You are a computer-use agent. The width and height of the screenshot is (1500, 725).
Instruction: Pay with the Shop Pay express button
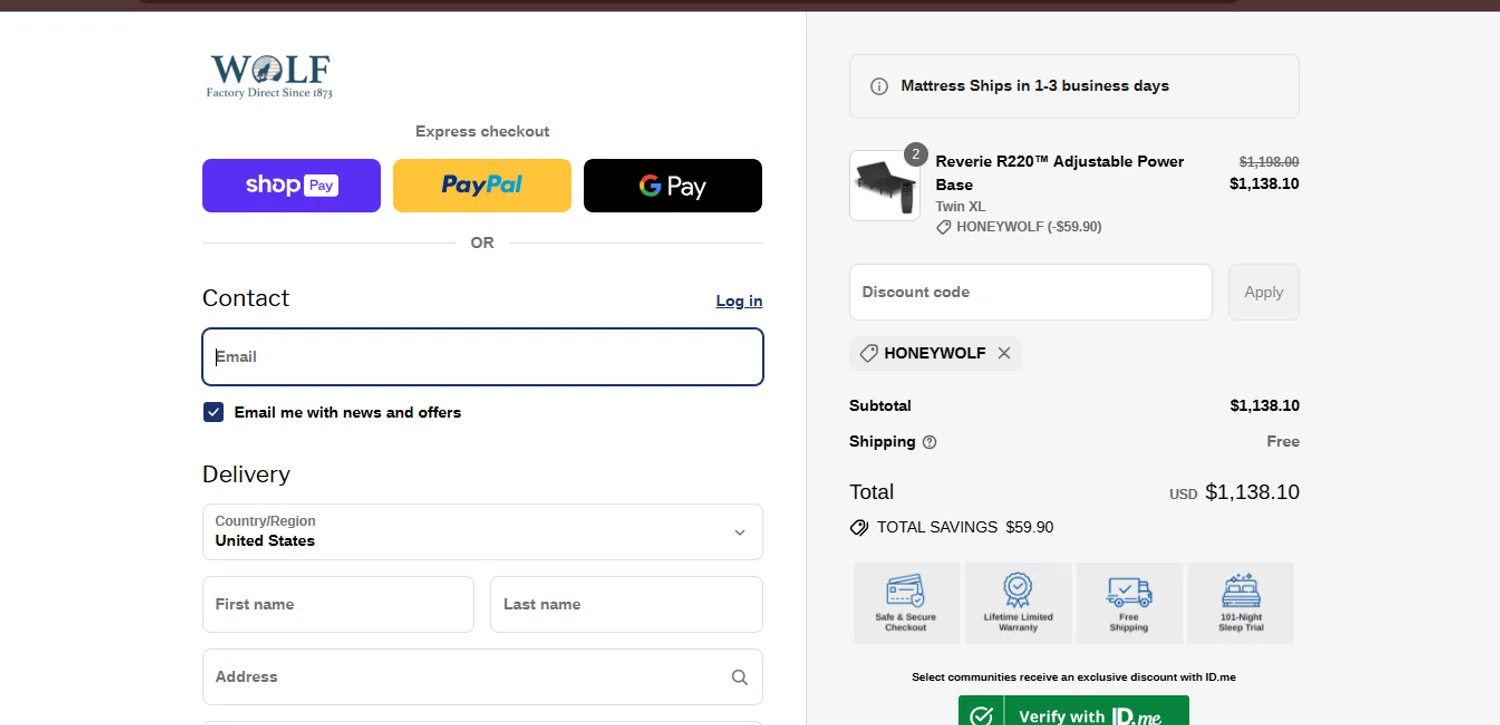coord(291,186)
